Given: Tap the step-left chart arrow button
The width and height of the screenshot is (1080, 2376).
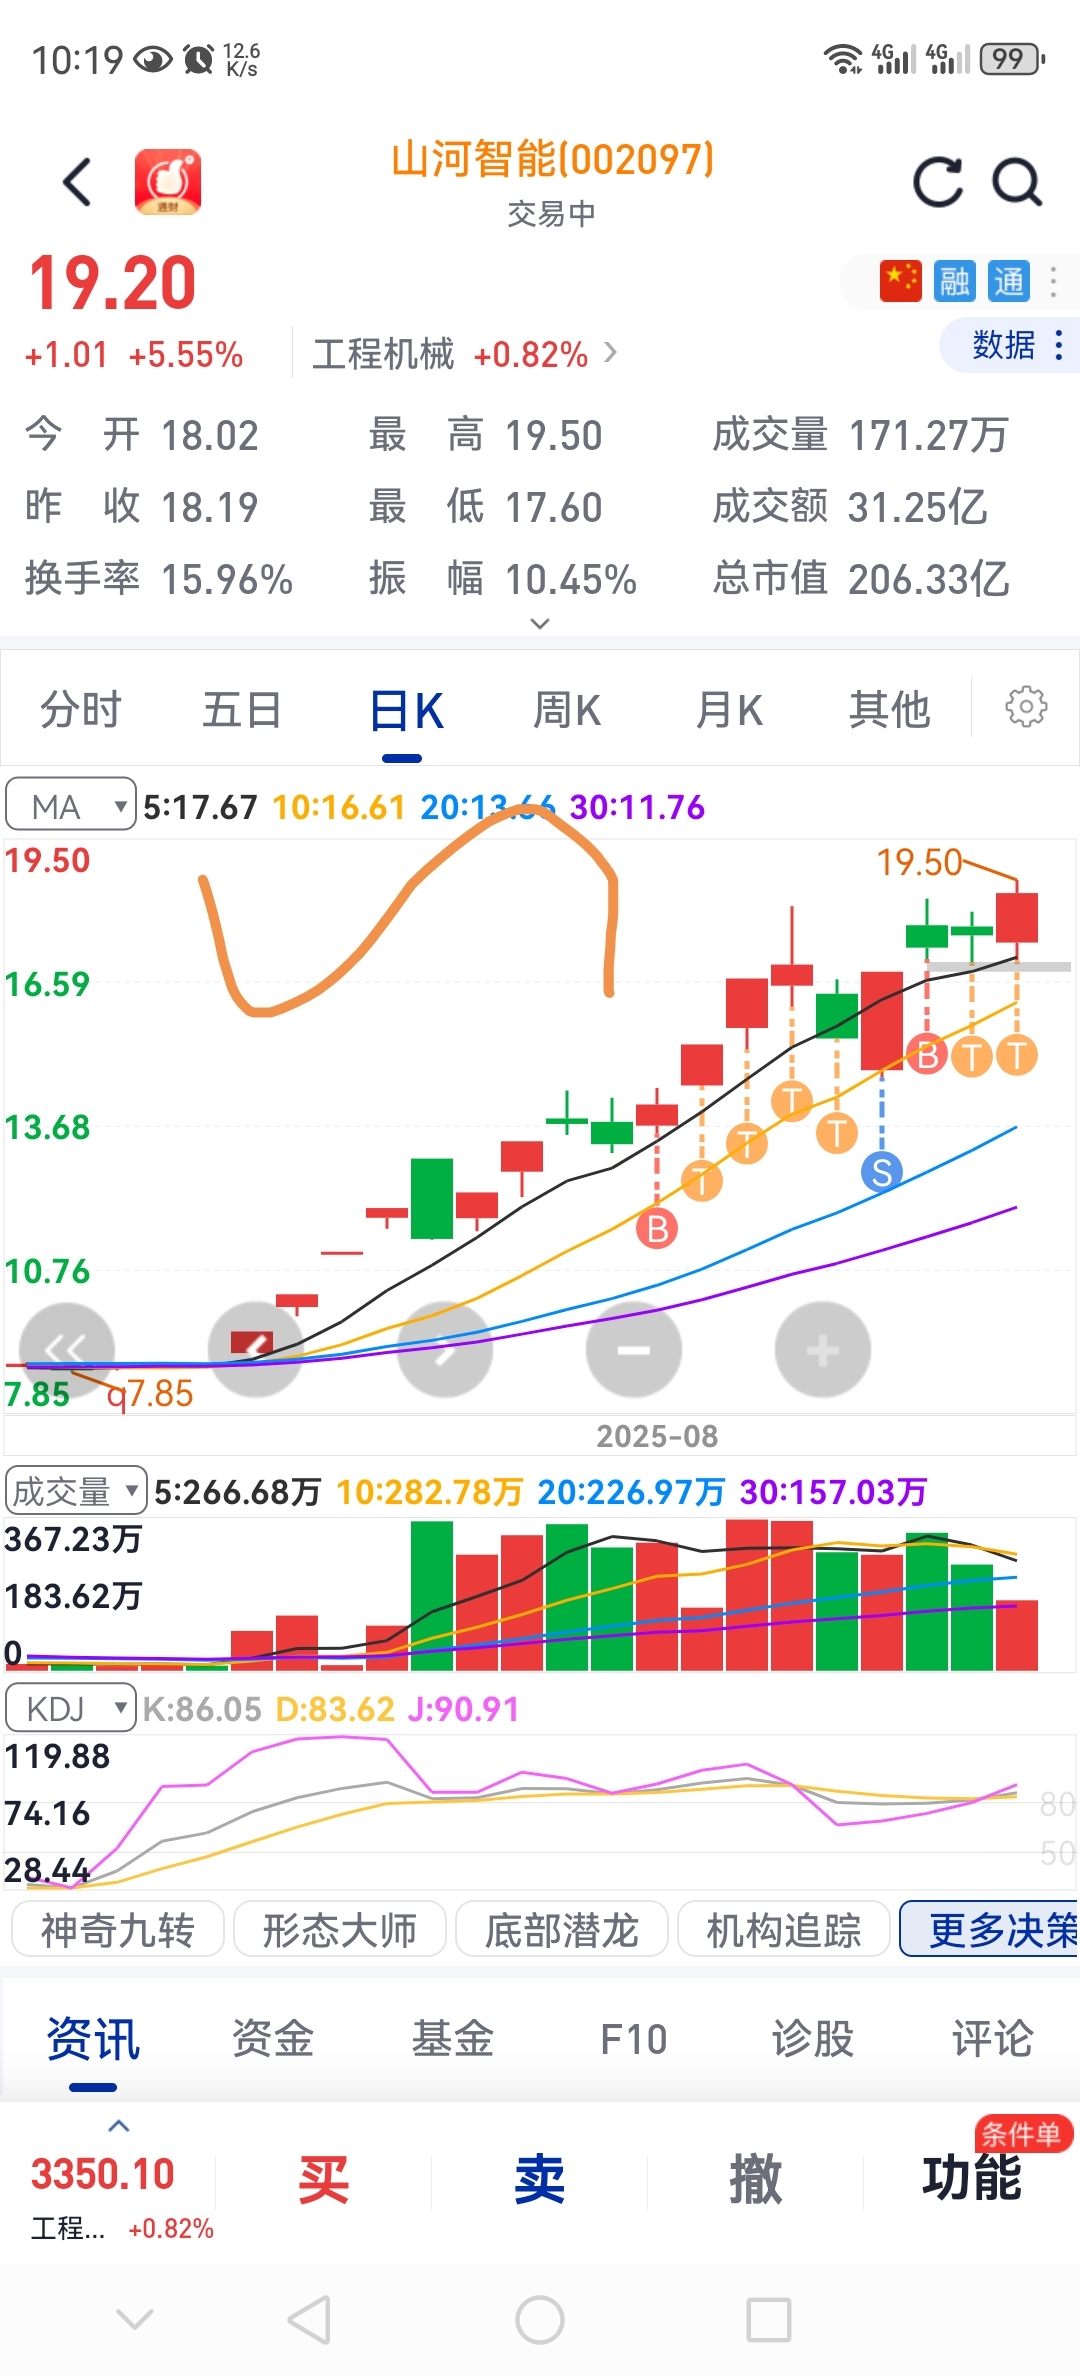Looking at the screenshot, I should point(256,1350).
